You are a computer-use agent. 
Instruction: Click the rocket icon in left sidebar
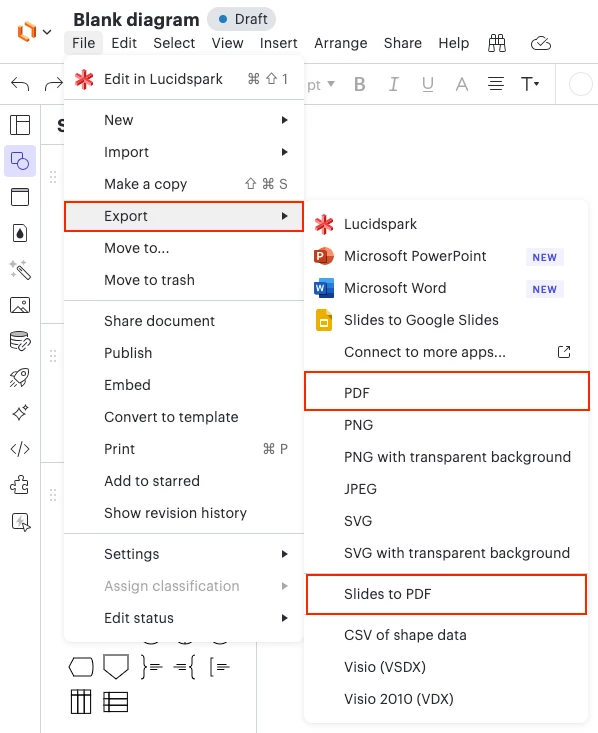20,377
